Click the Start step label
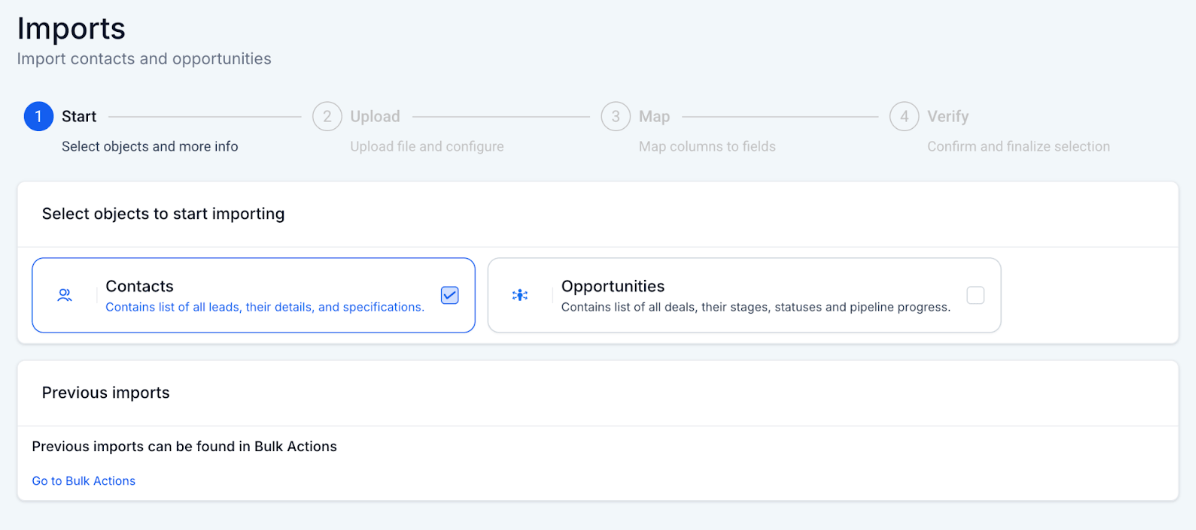1196x530 pixels. tap(79, 117)
